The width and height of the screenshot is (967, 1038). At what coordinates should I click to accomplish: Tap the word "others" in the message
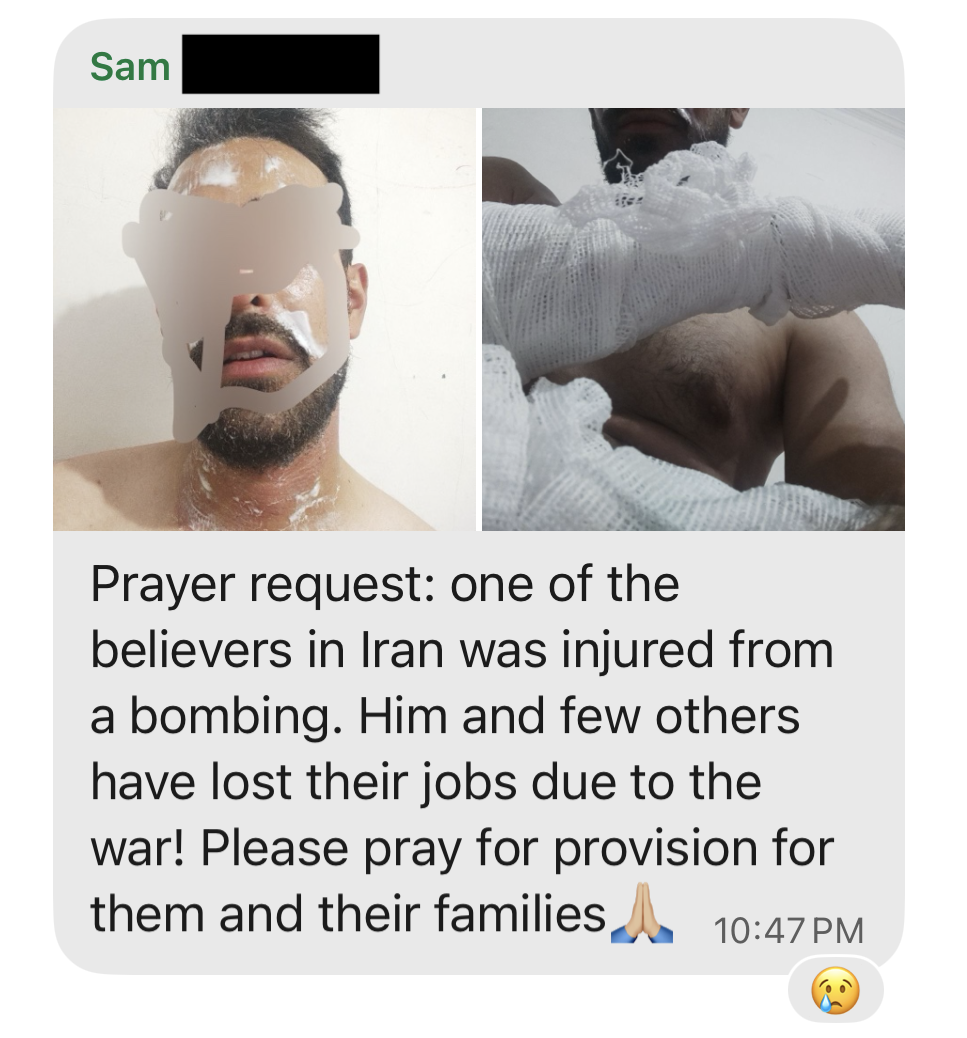point(727,716)
